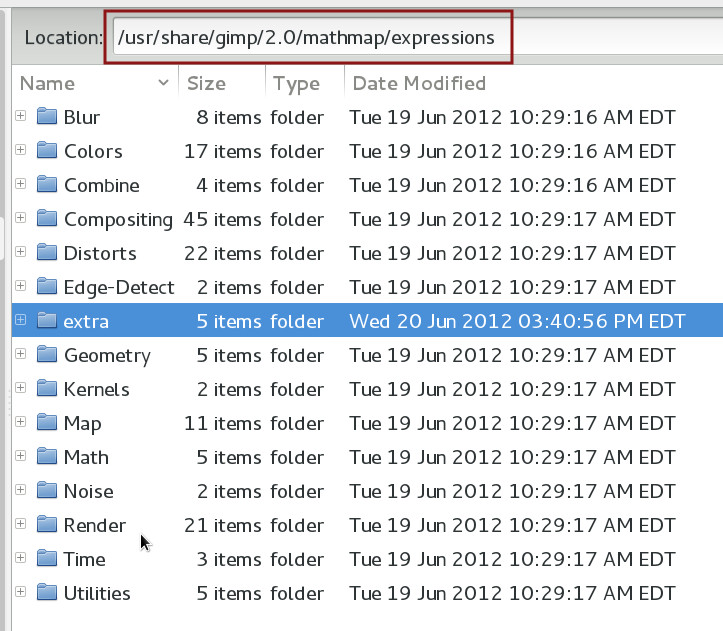Screen dimensions: 723x631
Task: Click the '21 items' size cell
Action: coord(223,525)
